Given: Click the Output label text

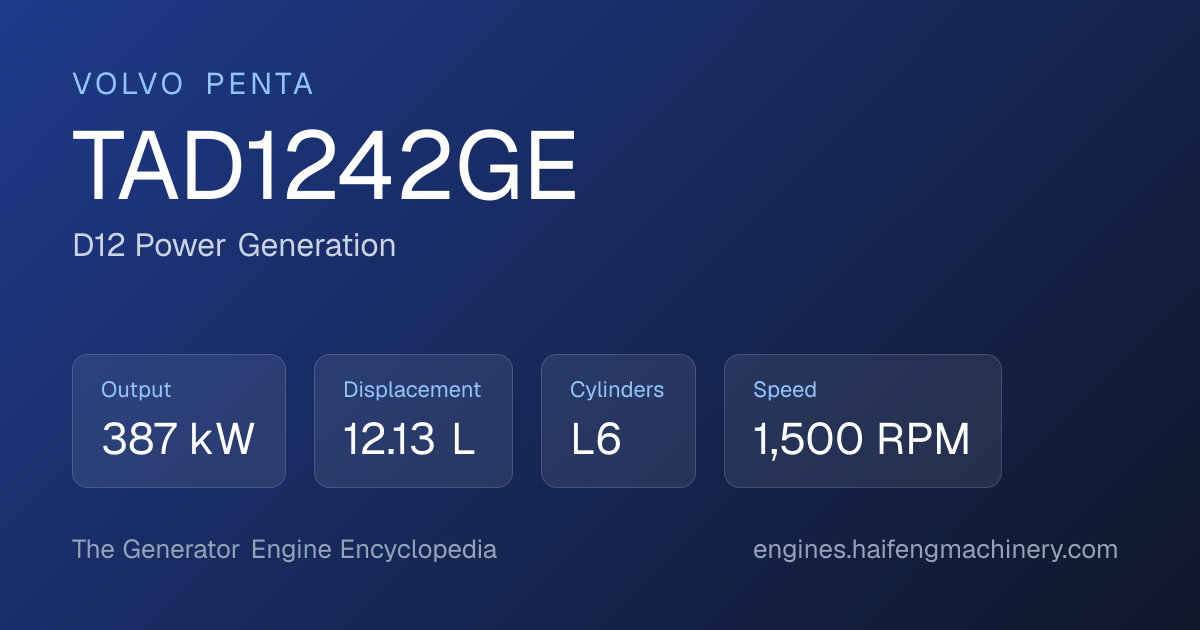Looking at the screenshot, I should 136,390.
